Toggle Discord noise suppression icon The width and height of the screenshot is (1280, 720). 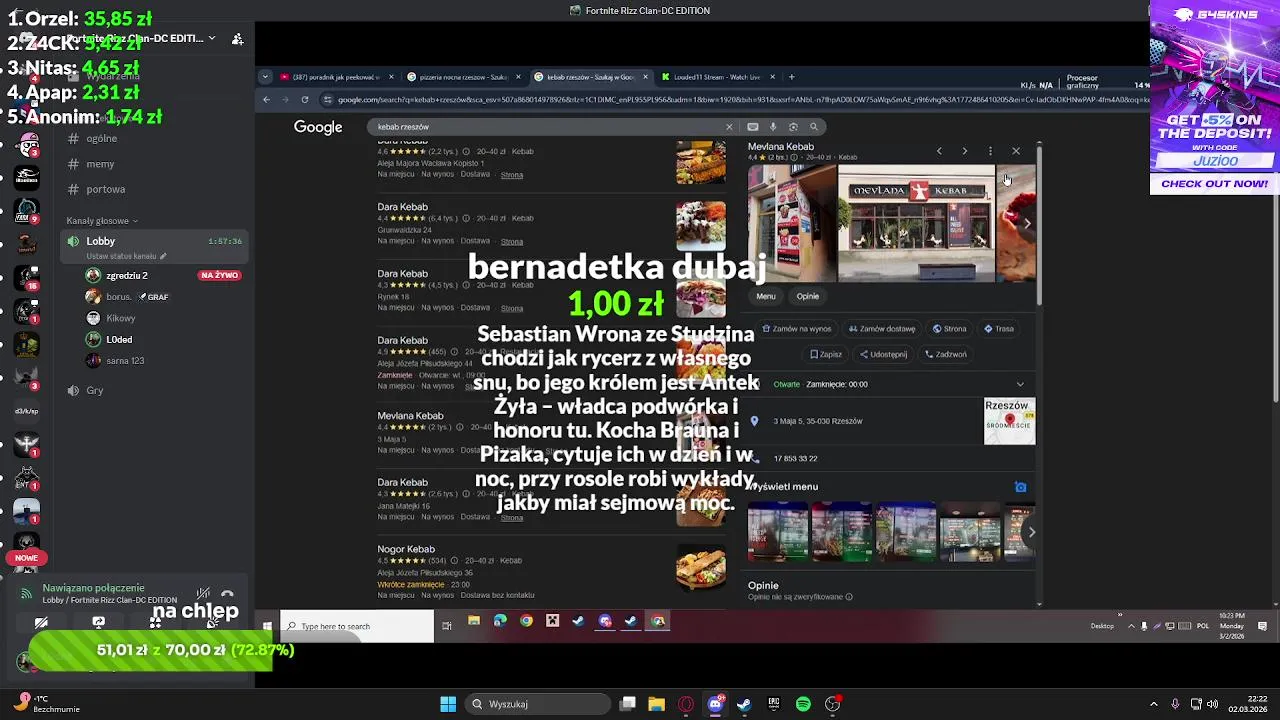point(203,594)
